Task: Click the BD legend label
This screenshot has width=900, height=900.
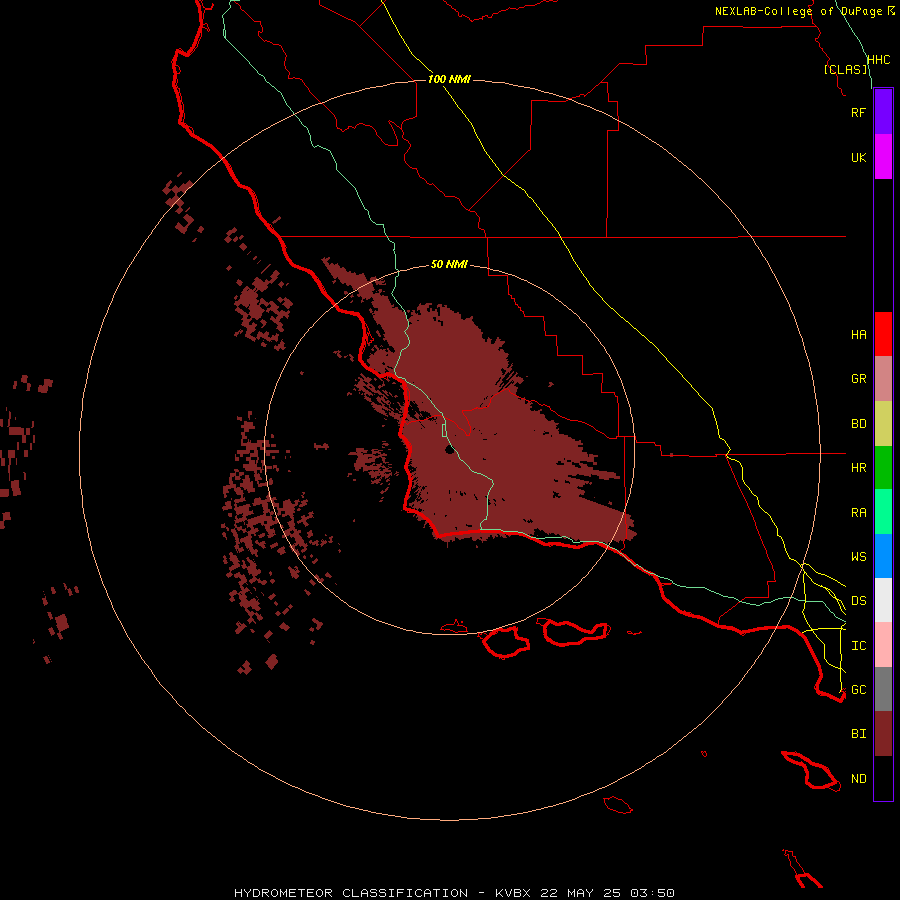Action: pyautogui.click(x=858, y=424)
